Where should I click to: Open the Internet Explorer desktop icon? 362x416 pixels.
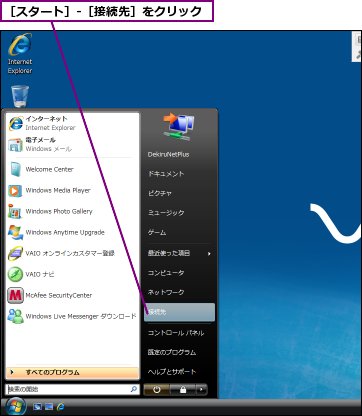coord(20,54)
